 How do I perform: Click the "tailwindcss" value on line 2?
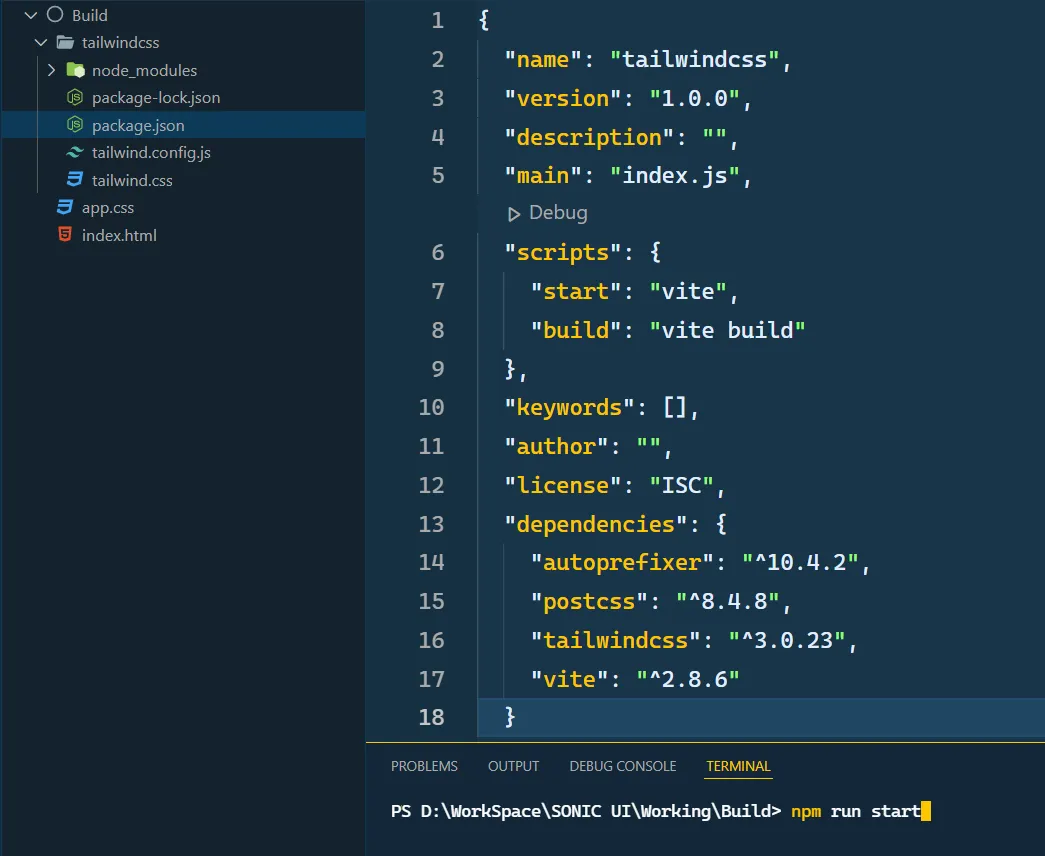pyautogui.click(x=694, y=59)
